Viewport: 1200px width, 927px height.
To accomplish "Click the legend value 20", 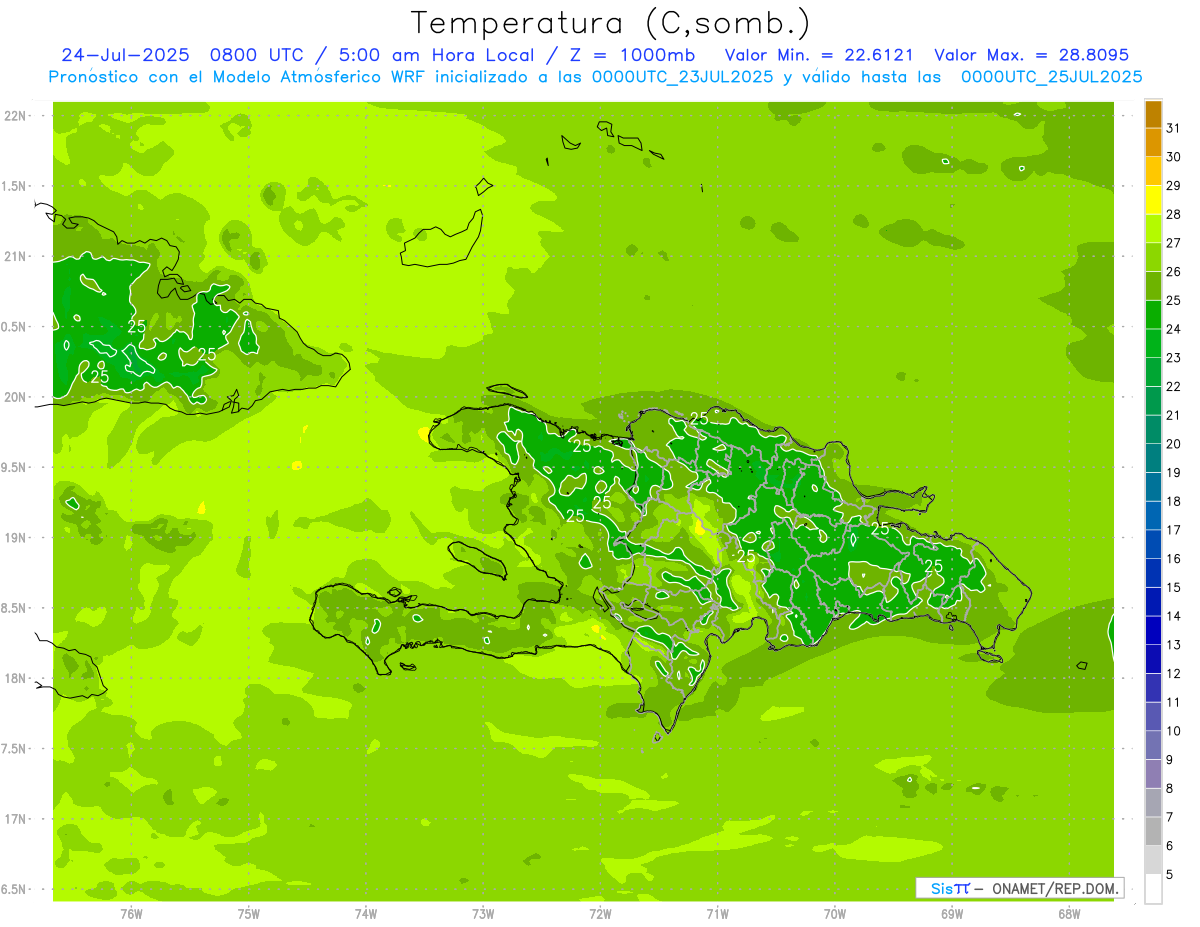I will (1174, 444).
